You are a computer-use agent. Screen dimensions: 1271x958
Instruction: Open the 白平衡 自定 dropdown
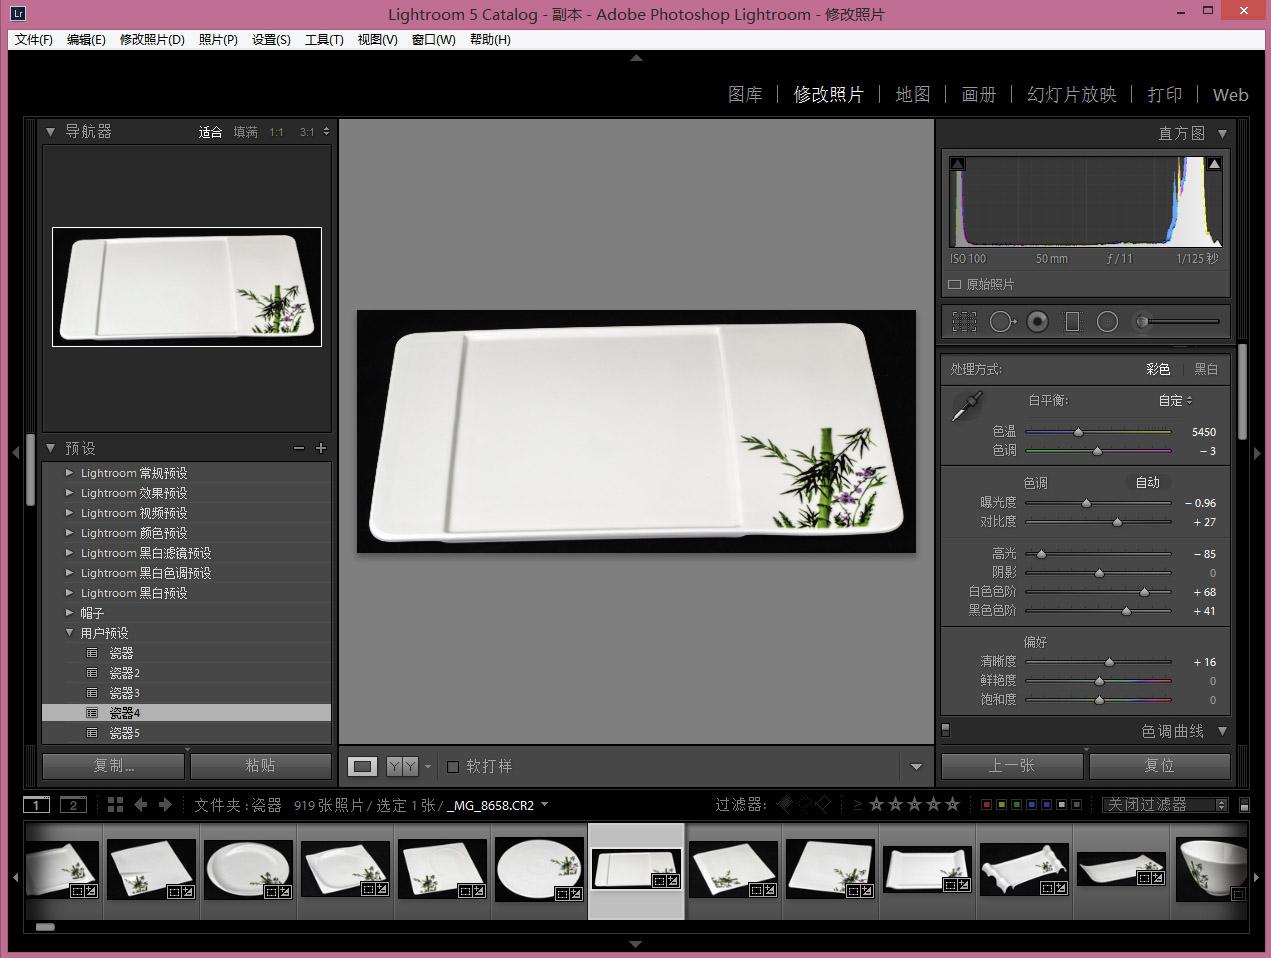point(1175,401)
